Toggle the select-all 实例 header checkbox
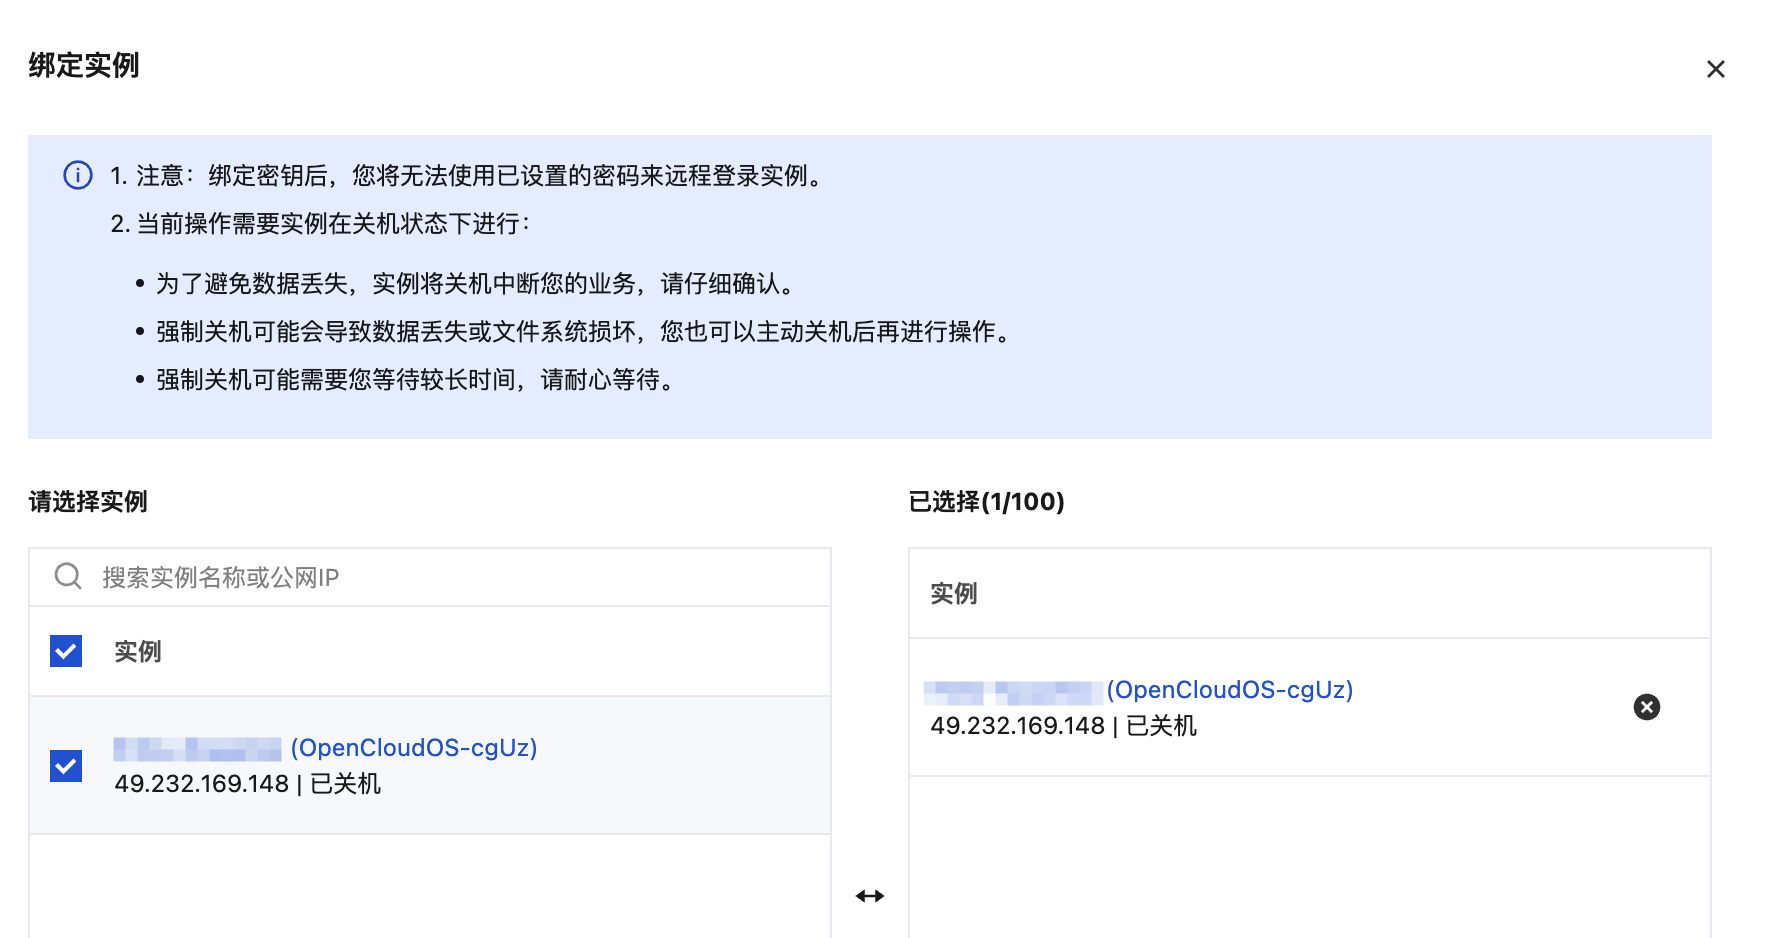 pyautogui.click(x=66, y=651)
